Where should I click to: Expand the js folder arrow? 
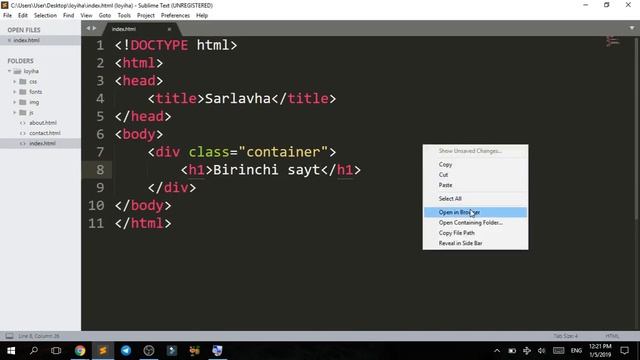tap(15, 112)
